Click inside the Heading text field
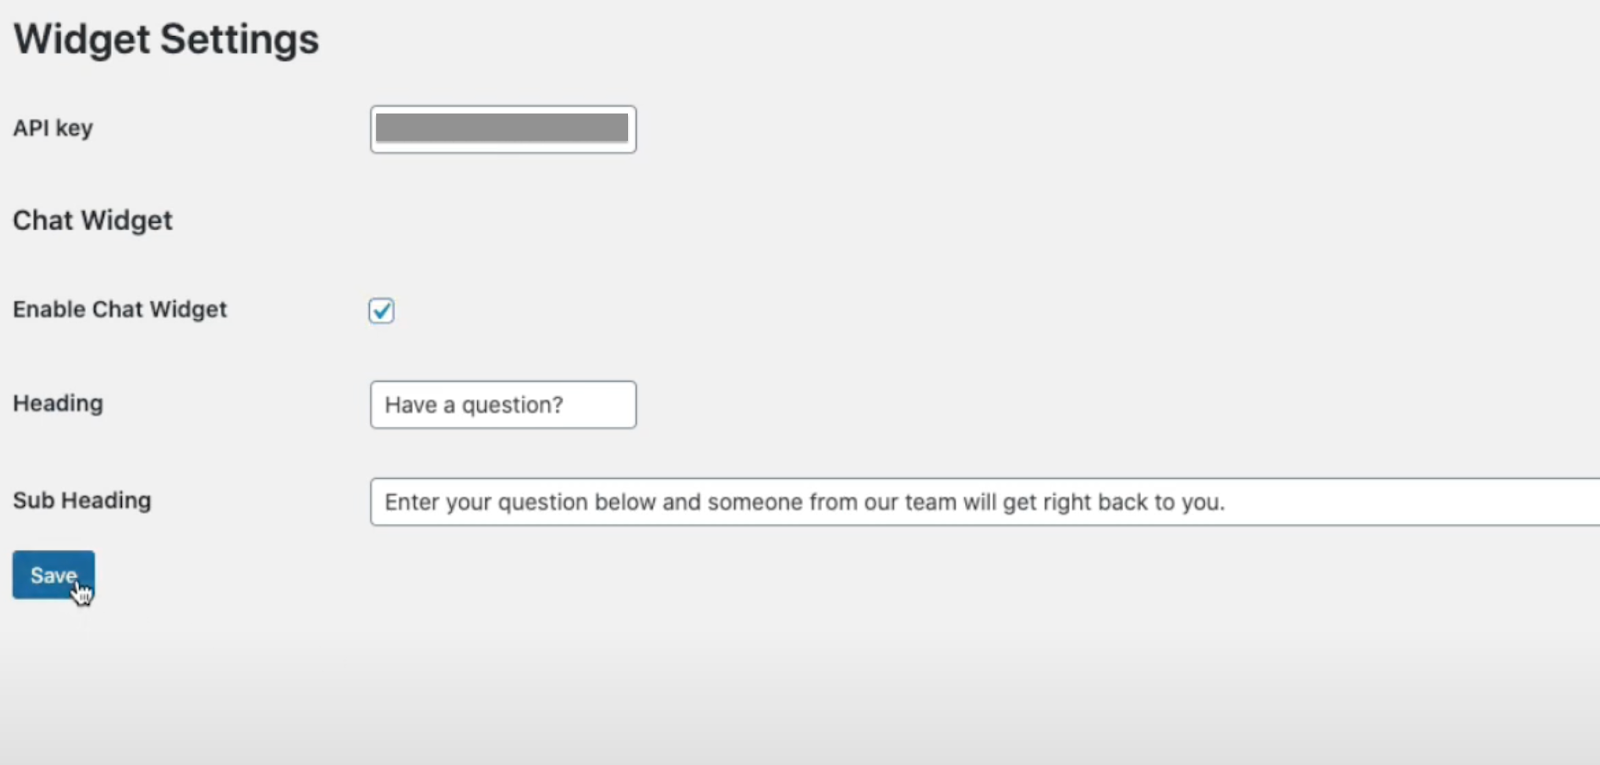The width and height of the screenshot is (1600, 765). coord(503,405)
